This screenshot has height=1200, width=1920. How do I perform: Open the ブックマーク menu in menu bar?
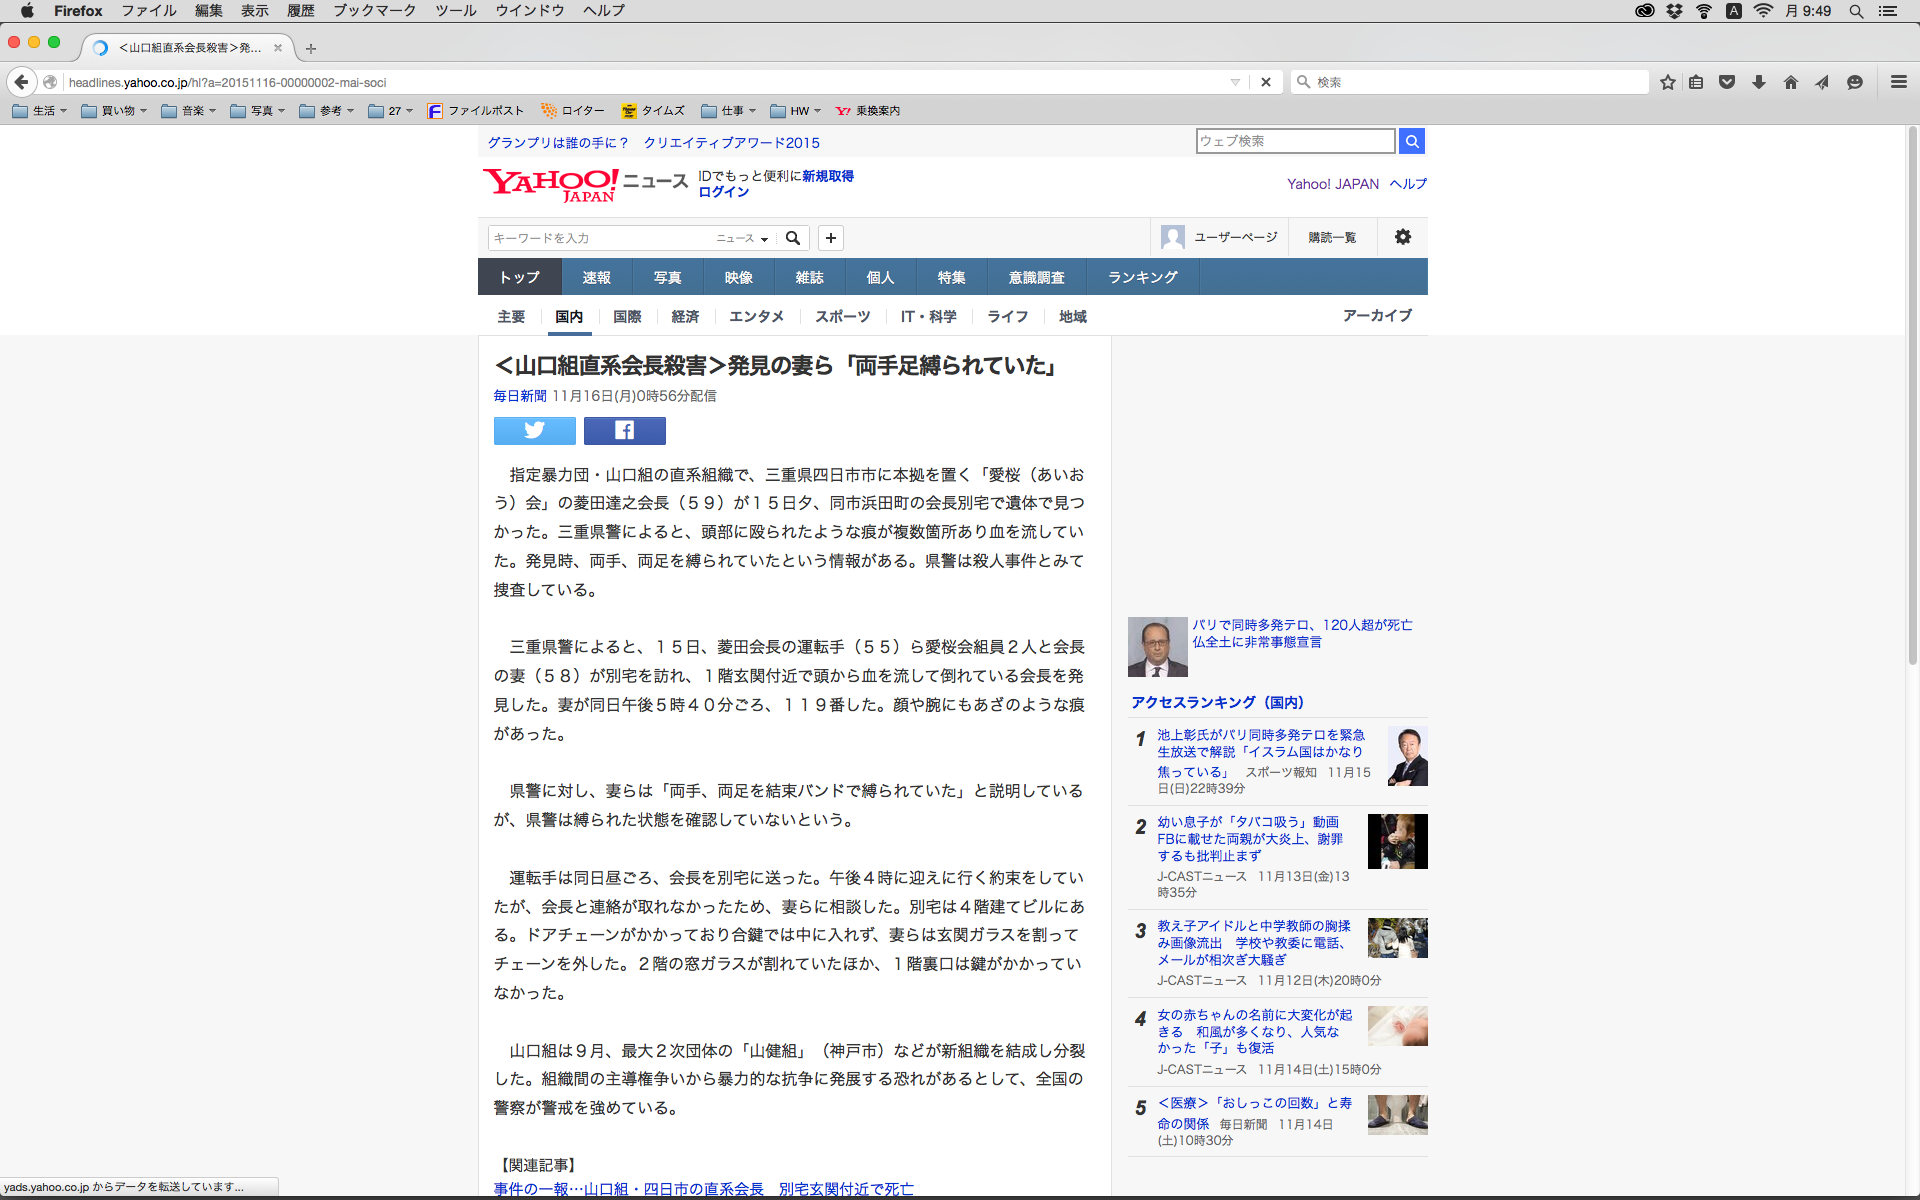point(374,10)
